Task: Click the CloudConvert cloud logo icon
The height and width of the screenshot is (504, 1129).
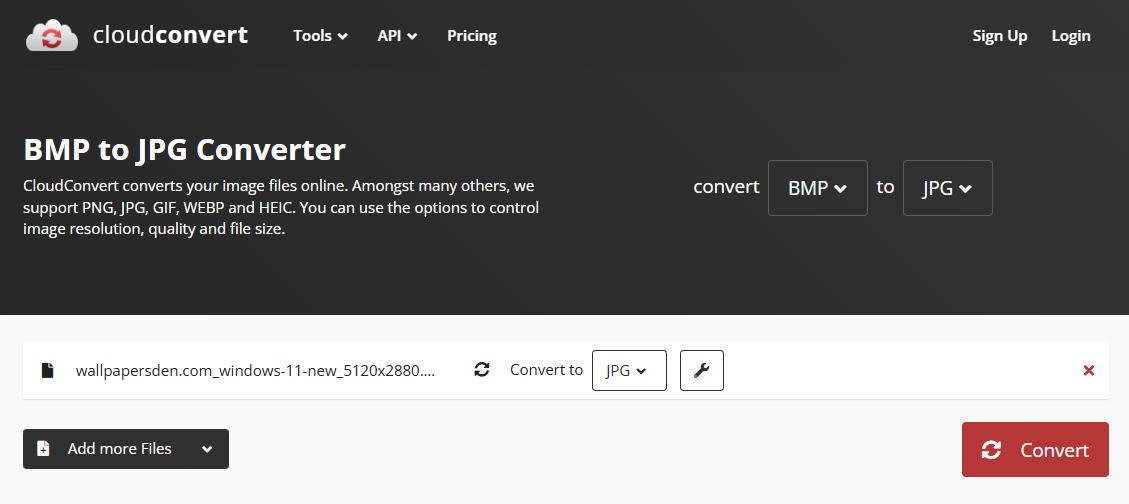Action: (52, 35)
